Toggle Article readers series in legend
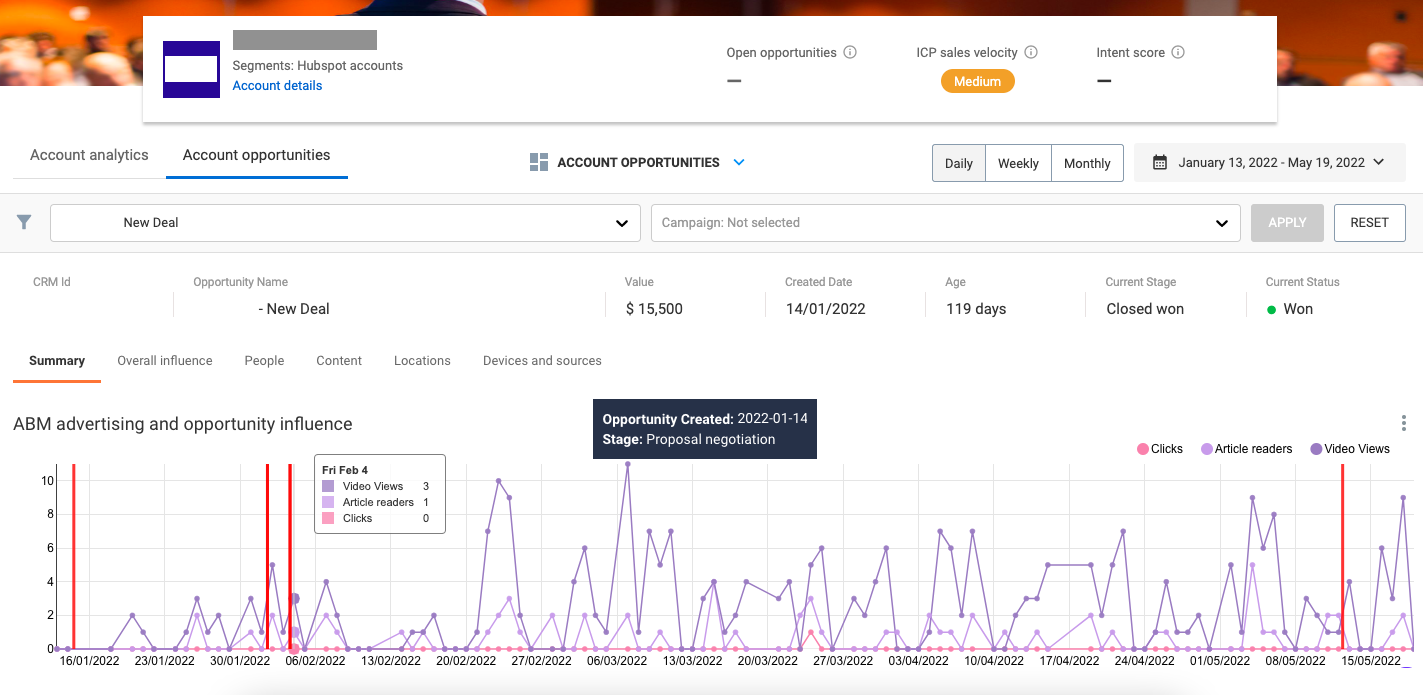The height and width of the screenshot is (695, 1423). tap(1247, 449)
